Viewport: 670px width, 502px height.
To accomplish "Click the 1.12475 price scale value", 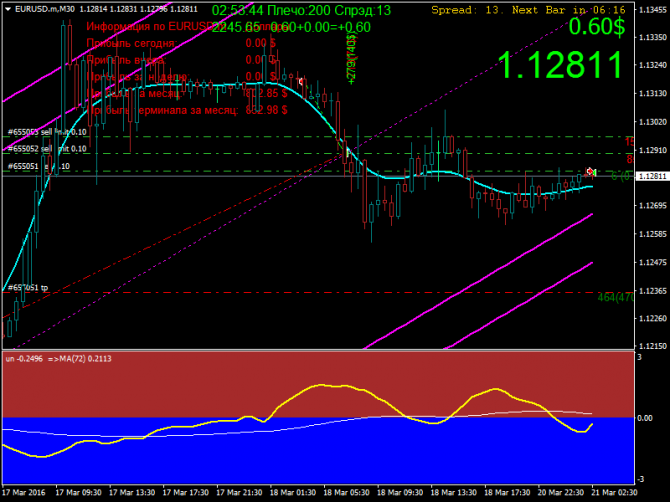I will tap(652, 262).
